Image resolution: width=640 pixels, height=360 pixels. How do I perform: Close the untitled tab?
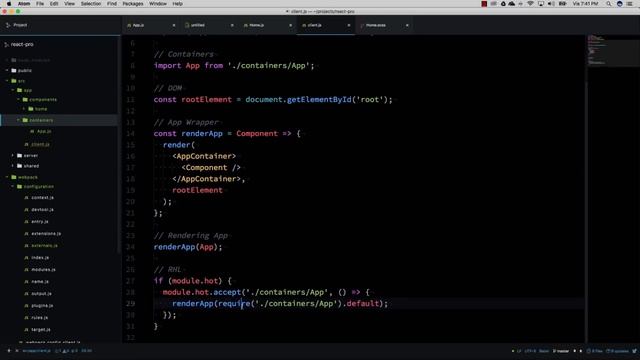click(x=232, y=25)
